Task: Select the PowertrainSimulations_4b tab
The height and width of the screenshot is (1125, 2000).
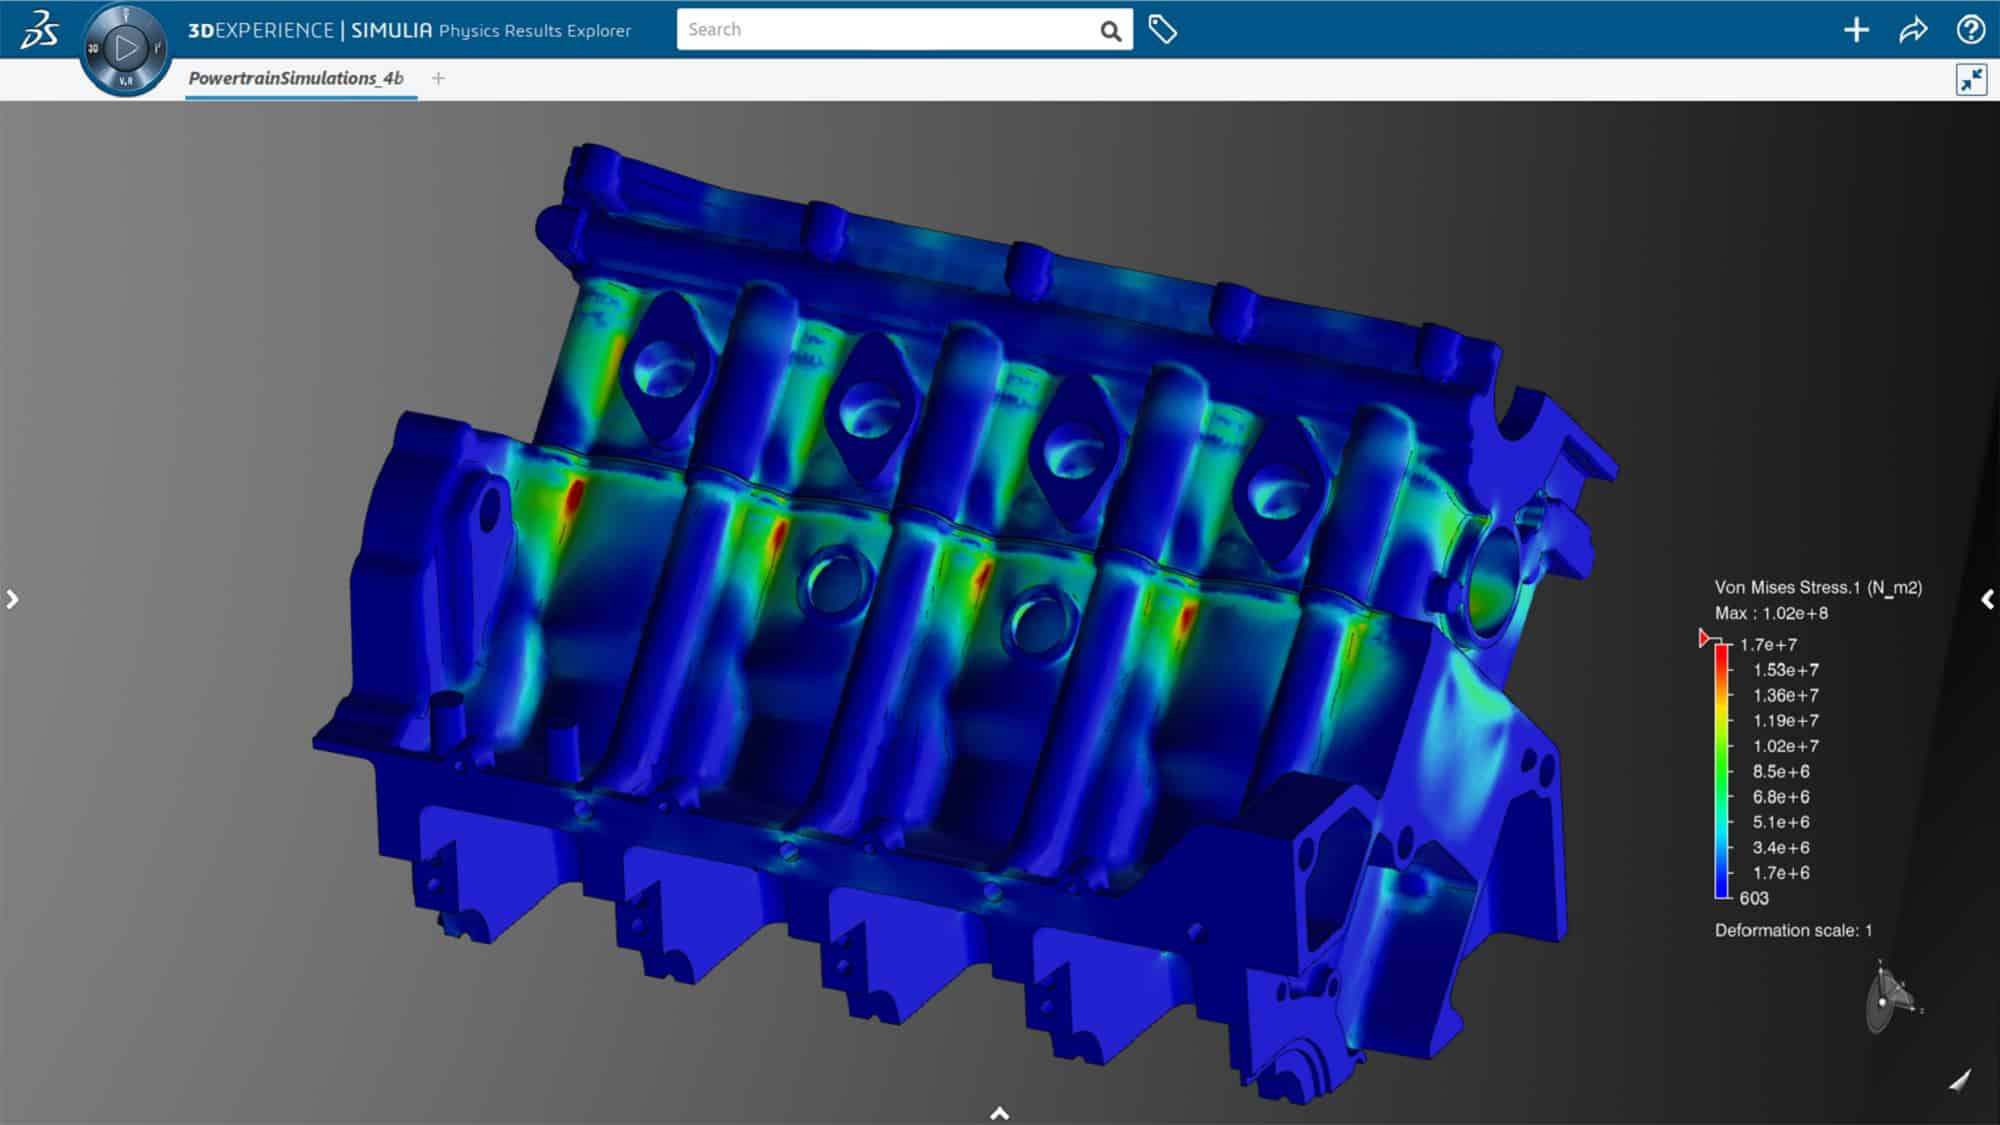Action: pos(298,78)
